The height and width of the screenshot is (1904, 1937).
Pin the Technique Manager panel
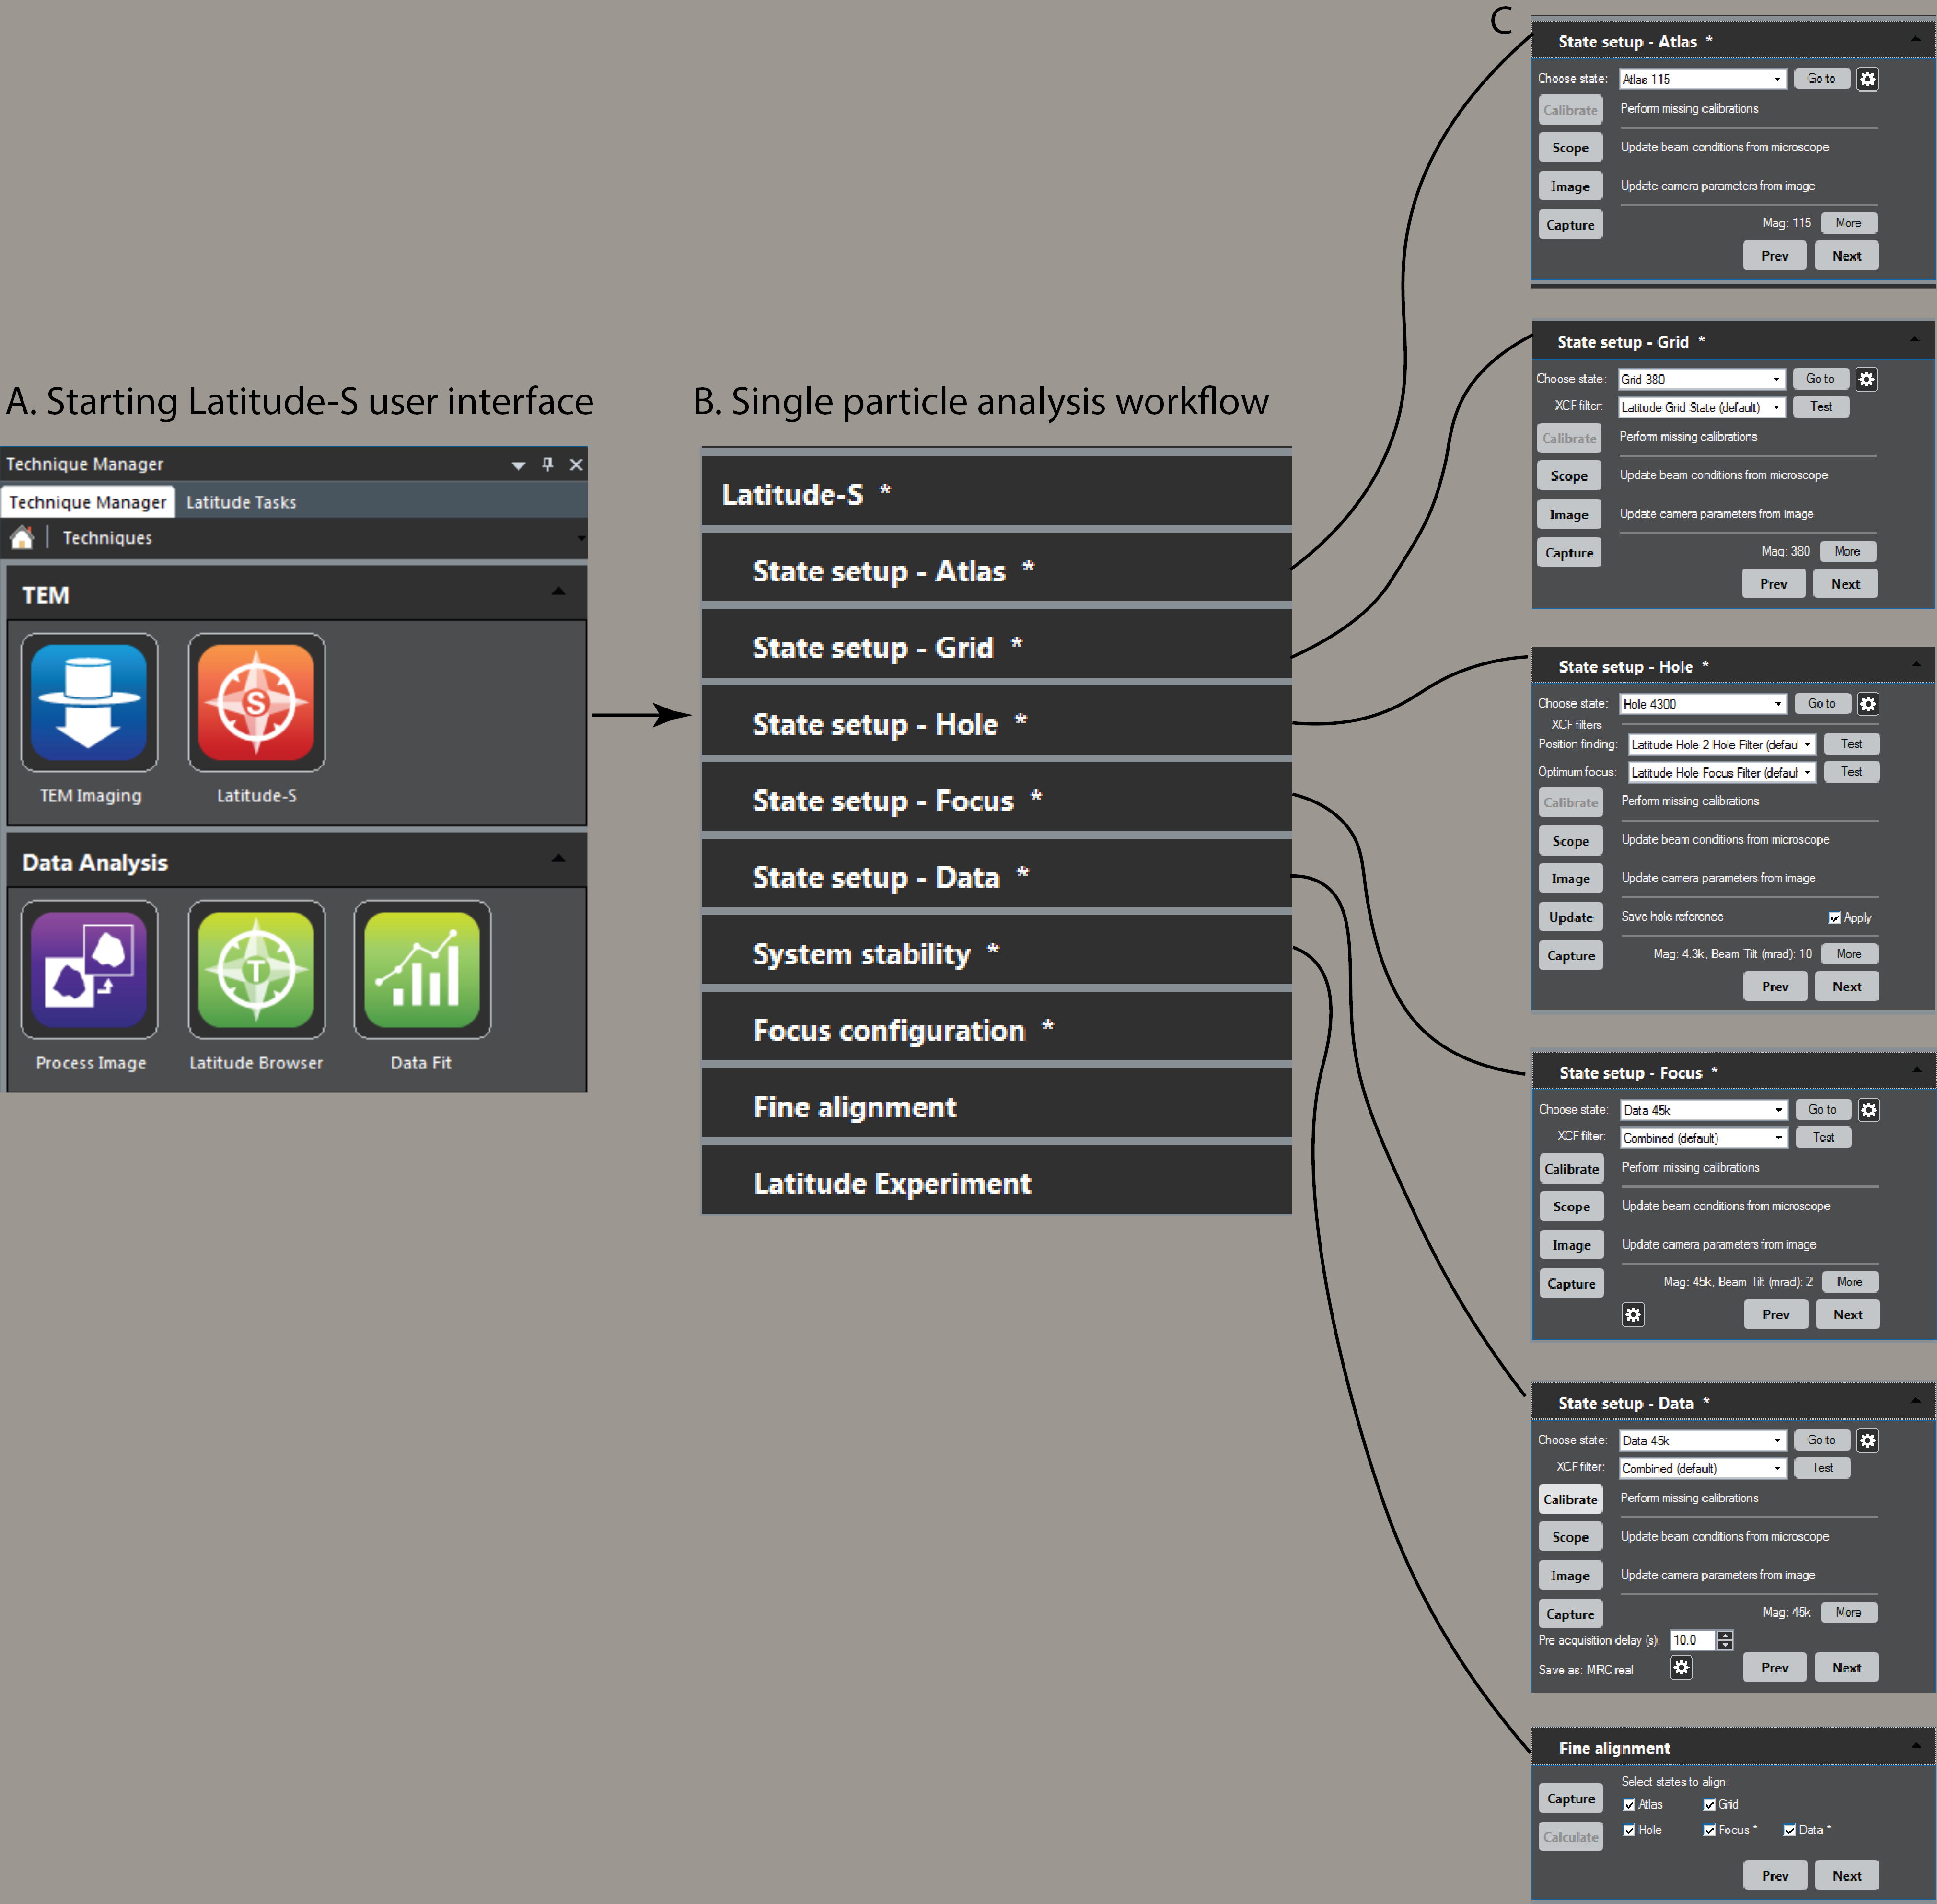coord(547,464)
